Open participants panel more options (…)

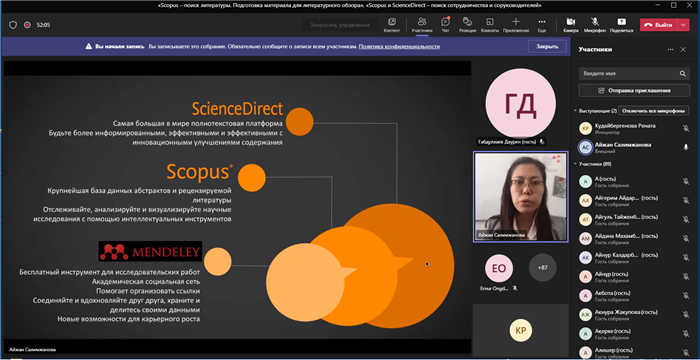670,50
